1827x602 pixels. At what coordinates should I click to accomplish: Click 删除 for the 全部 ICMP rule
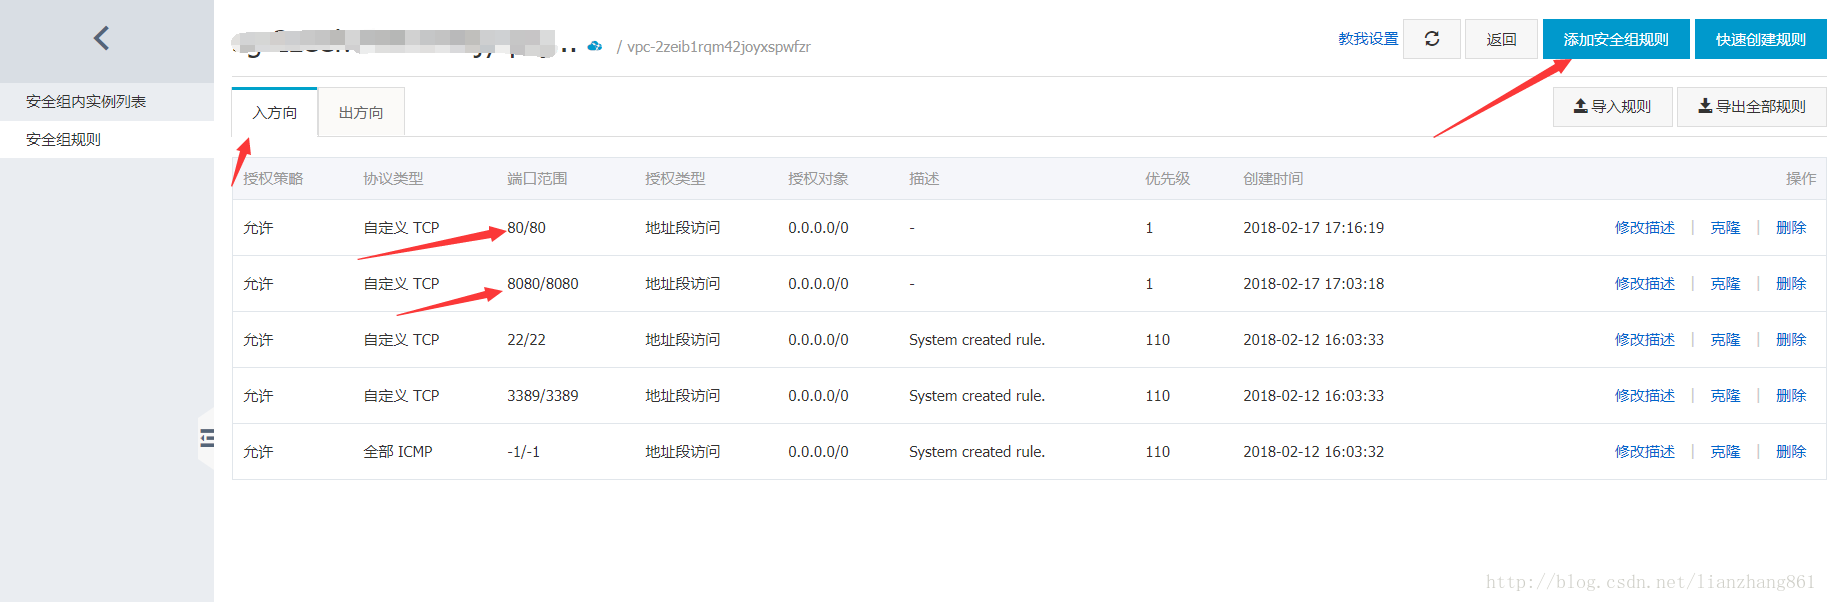tap(1791, 452)
